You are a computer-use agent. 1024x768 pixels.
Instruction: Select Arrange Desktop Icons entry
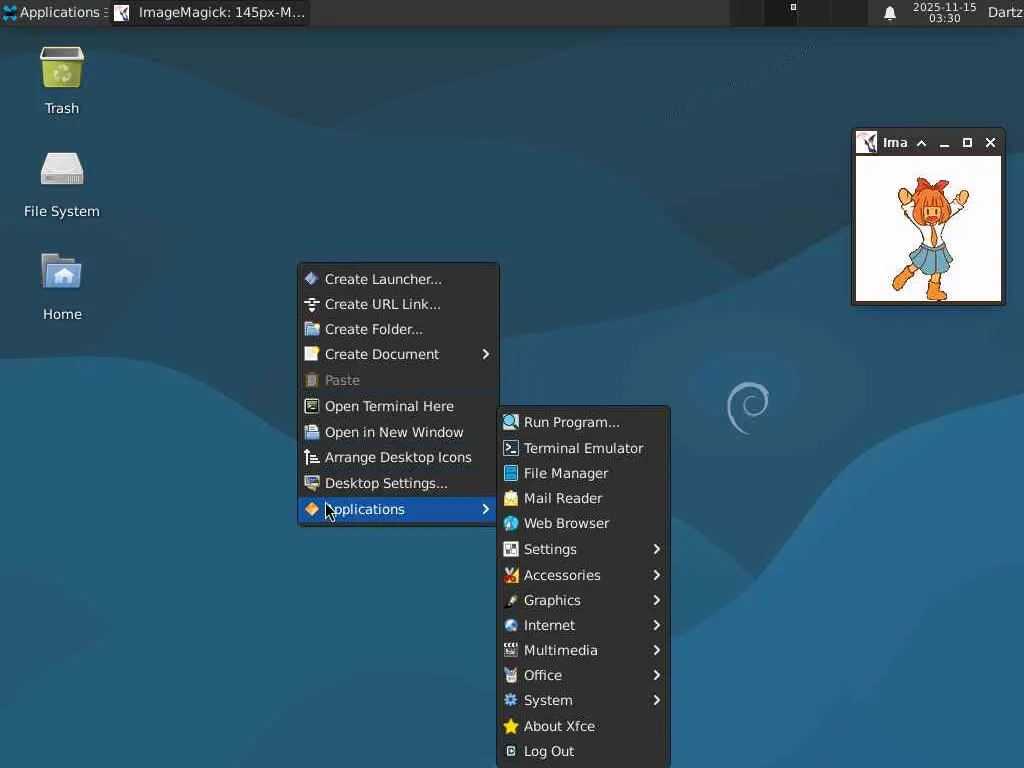[398, 457]
